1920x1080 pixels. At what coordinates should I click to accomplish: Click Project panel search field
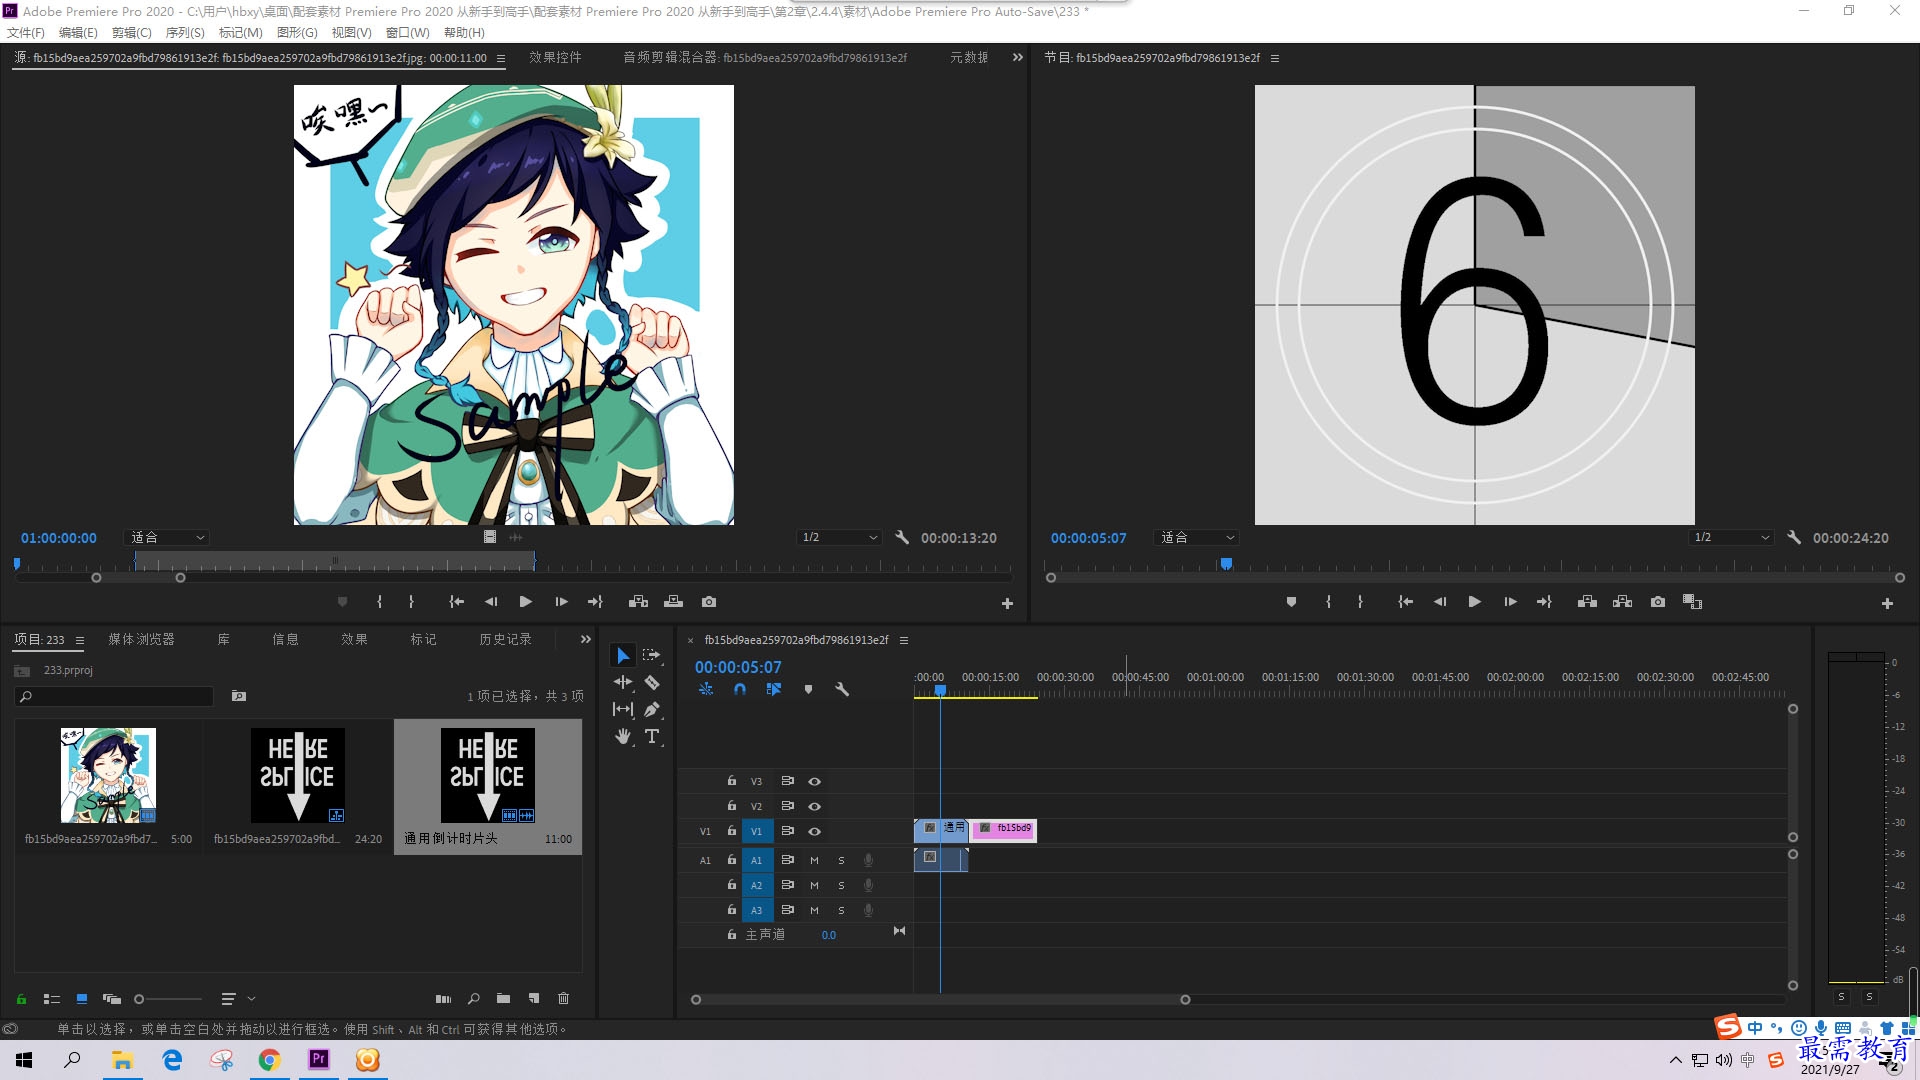click(x=115, y=696)
